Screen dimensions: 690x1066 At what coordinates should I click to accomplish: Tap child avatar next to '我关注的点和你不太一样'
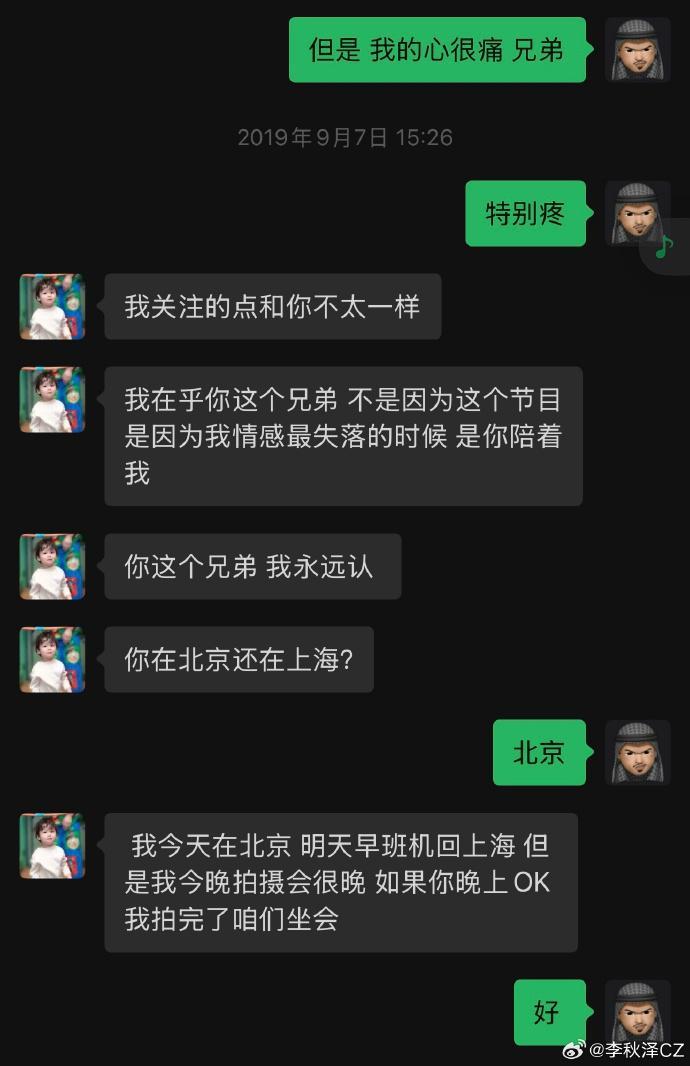point(52,307)
